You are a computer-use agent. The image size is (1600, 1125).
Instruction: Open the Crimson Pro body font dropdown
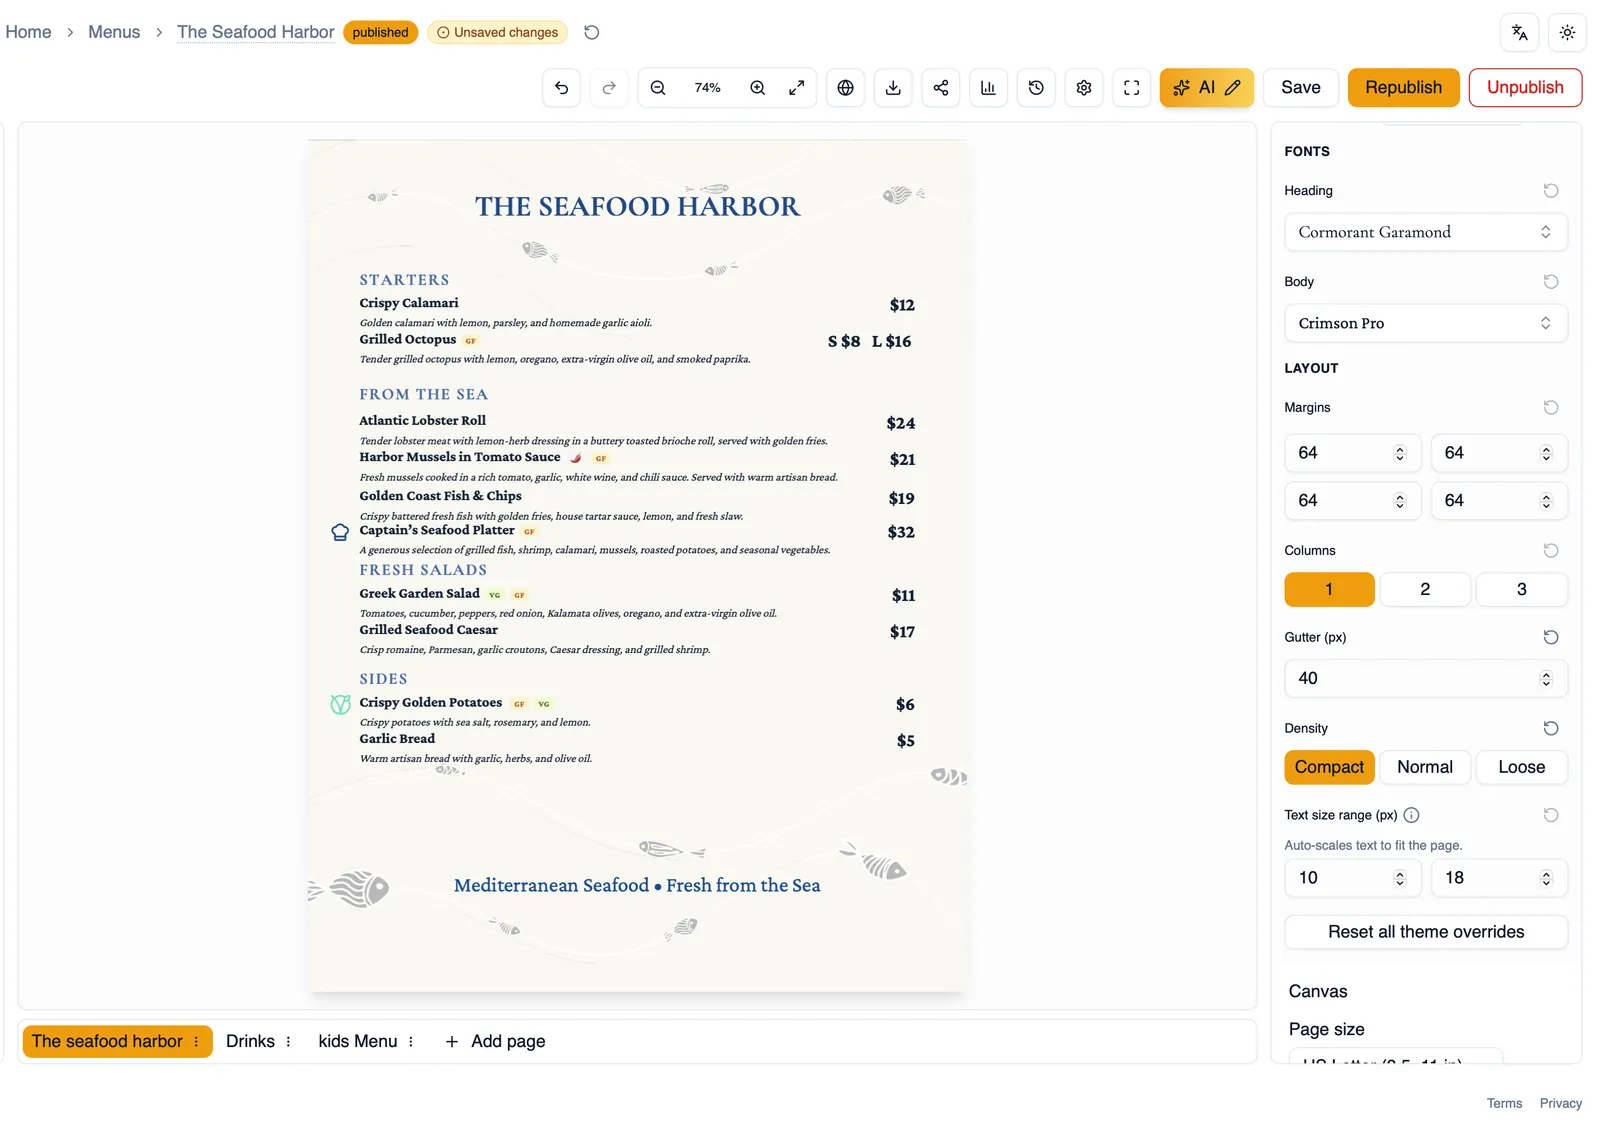point(1426,323)
